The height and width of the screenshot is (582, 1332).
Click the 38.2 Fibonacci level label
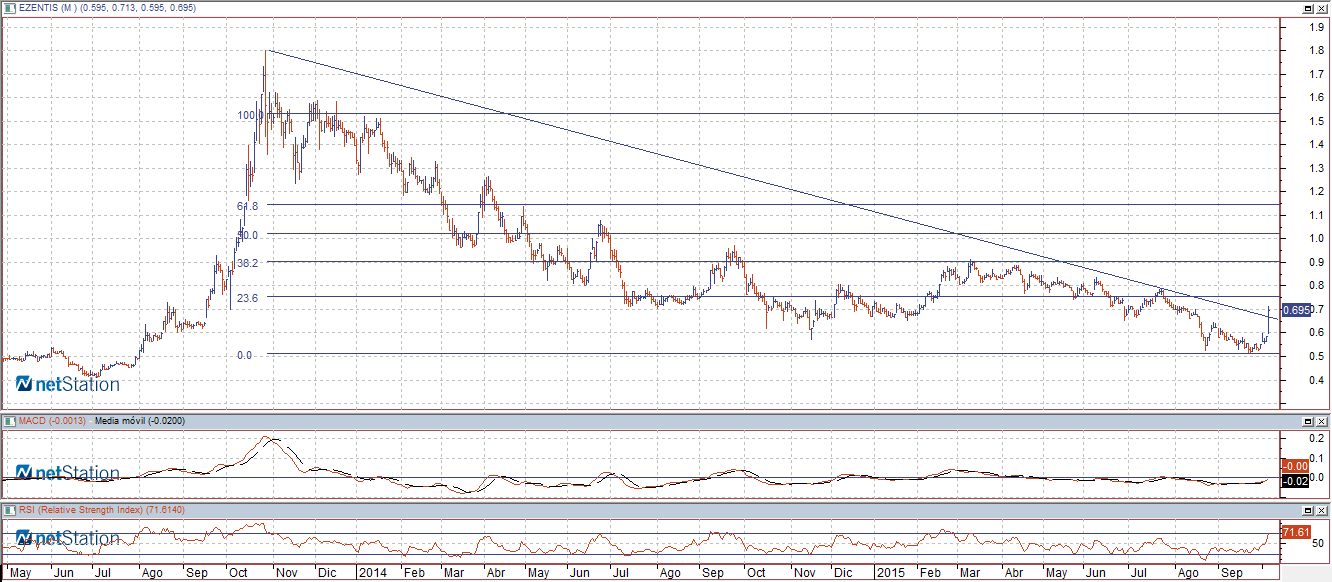250,263
